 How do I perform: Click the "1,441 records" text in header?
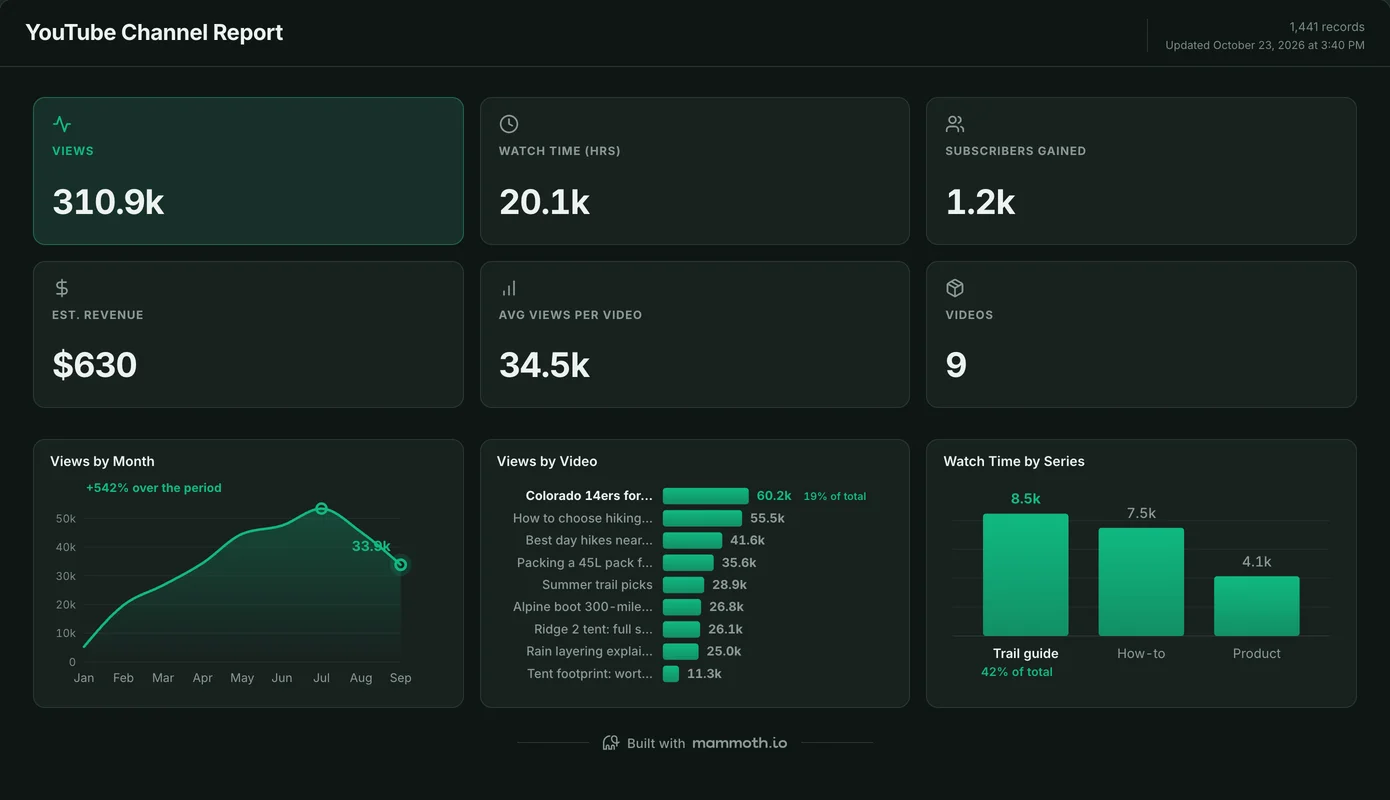click(x=1327, y=27)
